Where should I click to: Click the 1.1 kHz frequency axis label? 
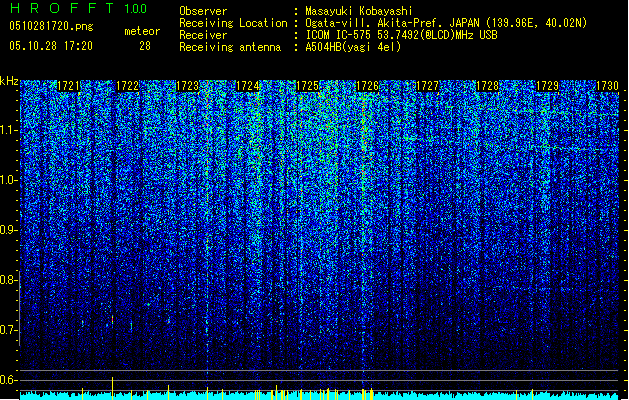click(9, 130)
